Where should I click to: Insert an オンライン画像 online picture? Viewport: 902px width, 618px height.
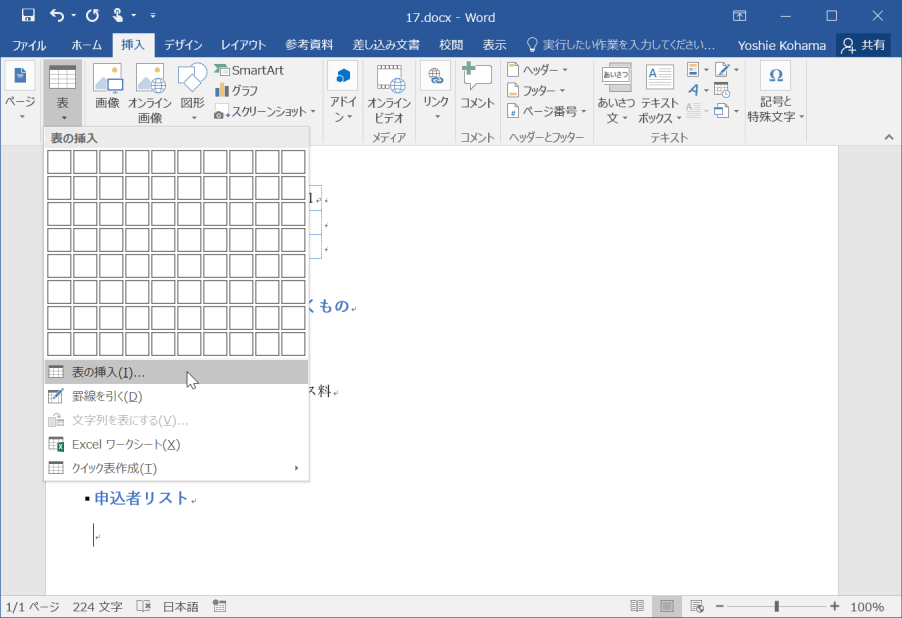(x=150, y=93)
